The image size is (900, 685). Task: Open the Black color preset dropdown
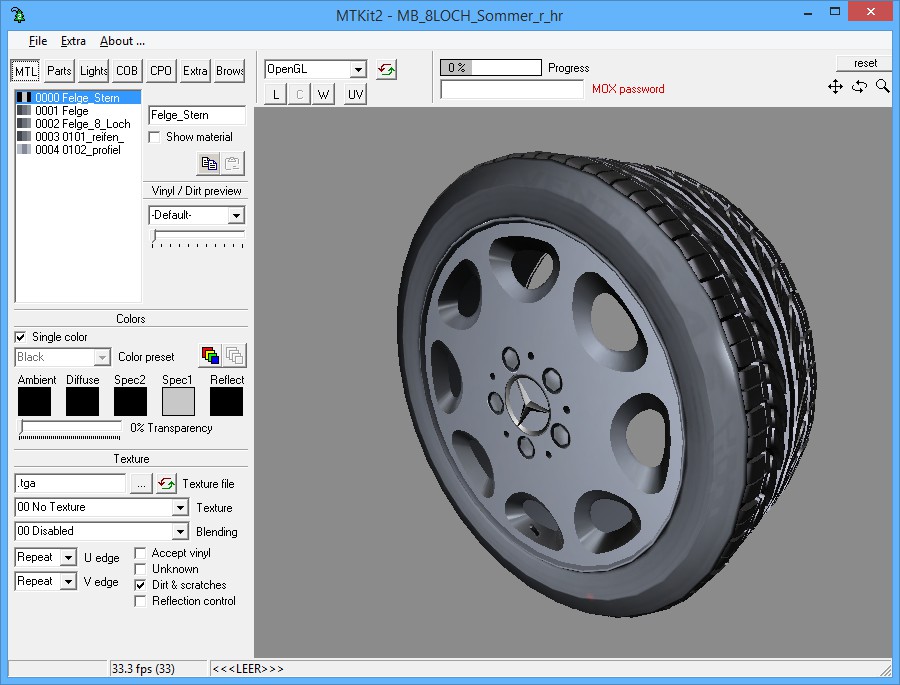[102, 357]
